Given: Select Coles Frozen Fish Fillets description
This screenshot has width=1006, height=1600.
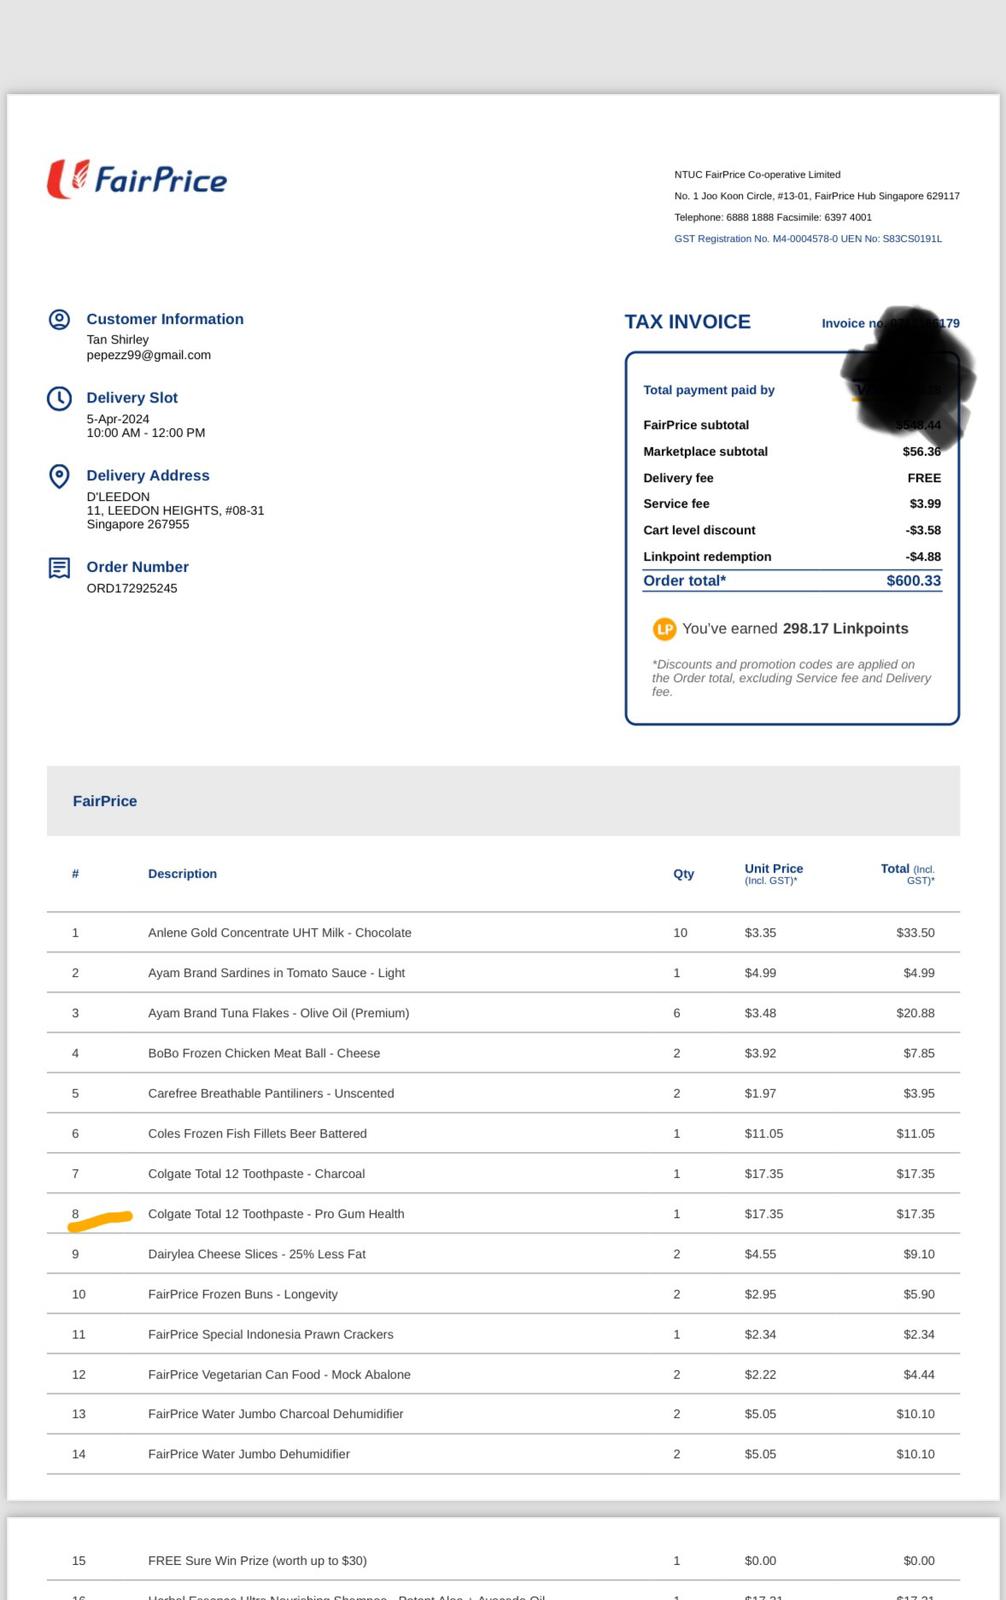Looking at the screenshot, I should pos(257,1133).
